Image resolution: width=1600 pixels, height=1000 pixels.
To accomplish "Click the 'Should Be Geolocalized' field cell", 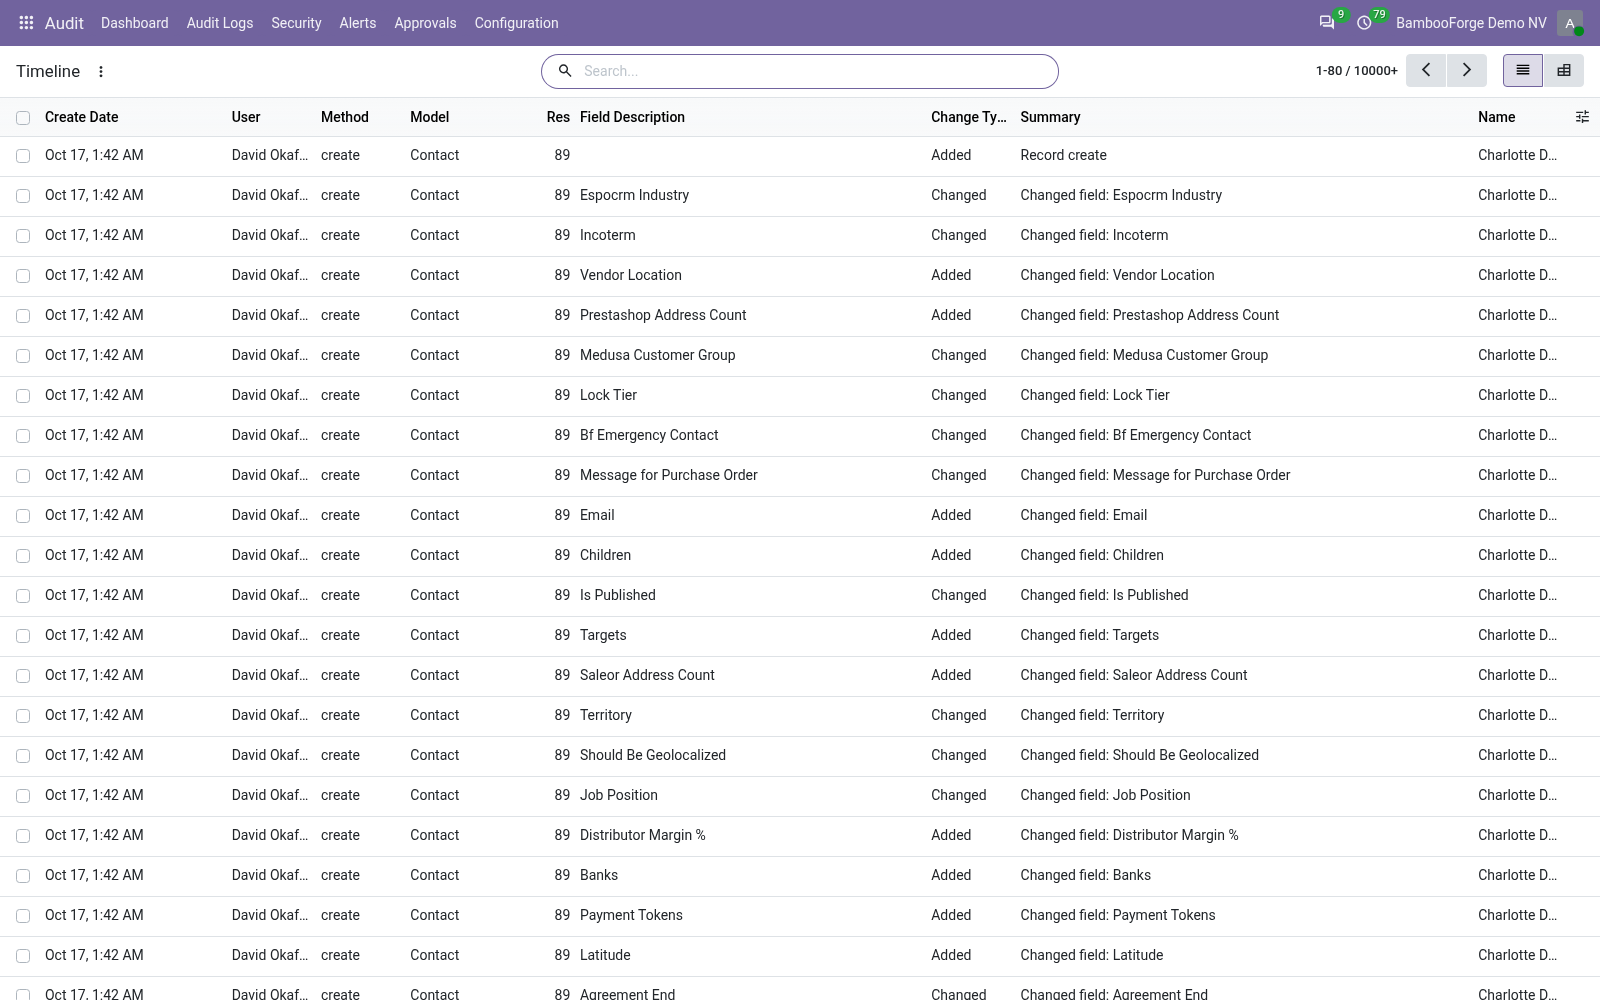I will pos(653,755).
